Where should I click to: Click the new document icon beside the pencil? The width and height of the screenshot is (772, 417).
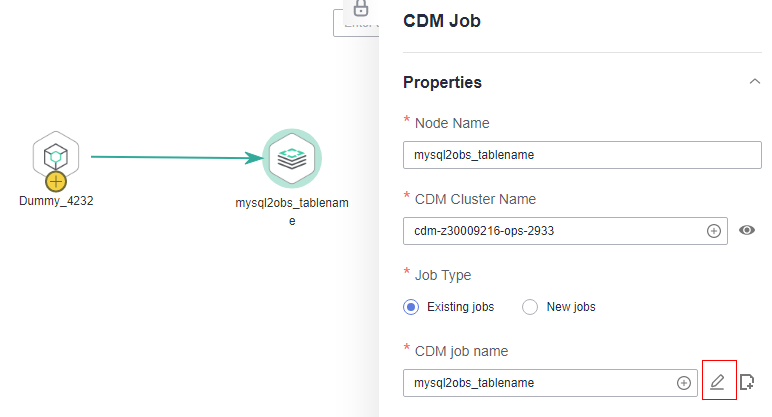(746, 382)
